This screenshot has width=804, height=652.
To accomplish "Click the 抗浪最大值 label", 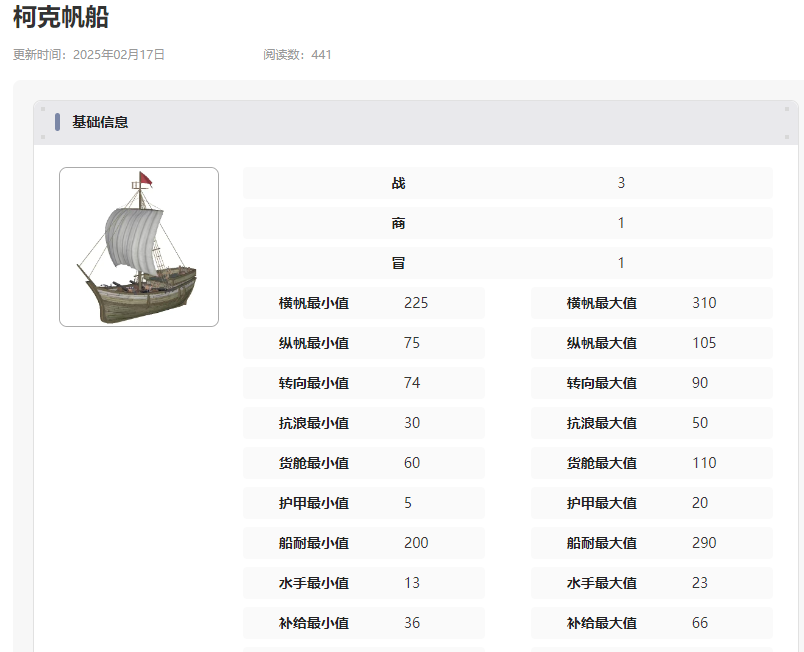I will 602,423.
